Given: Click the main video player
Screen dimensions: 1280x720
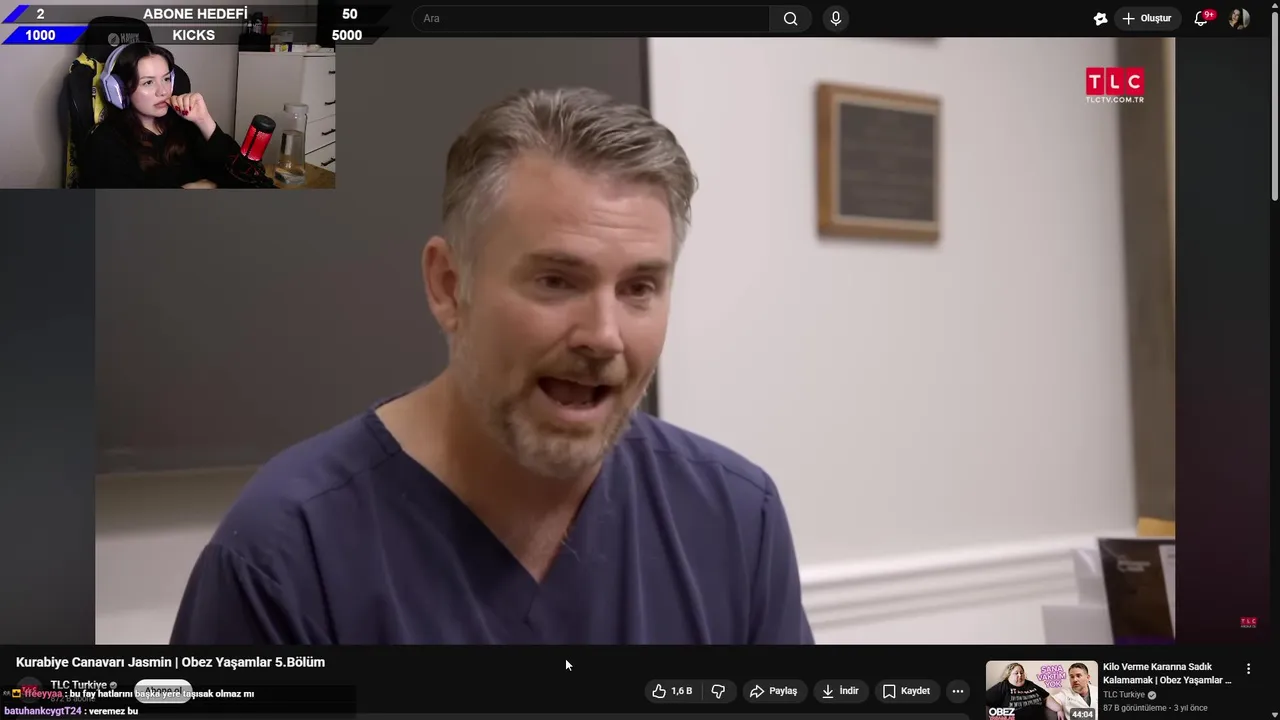Looking at the screenshot, I should tap(635, 341).
